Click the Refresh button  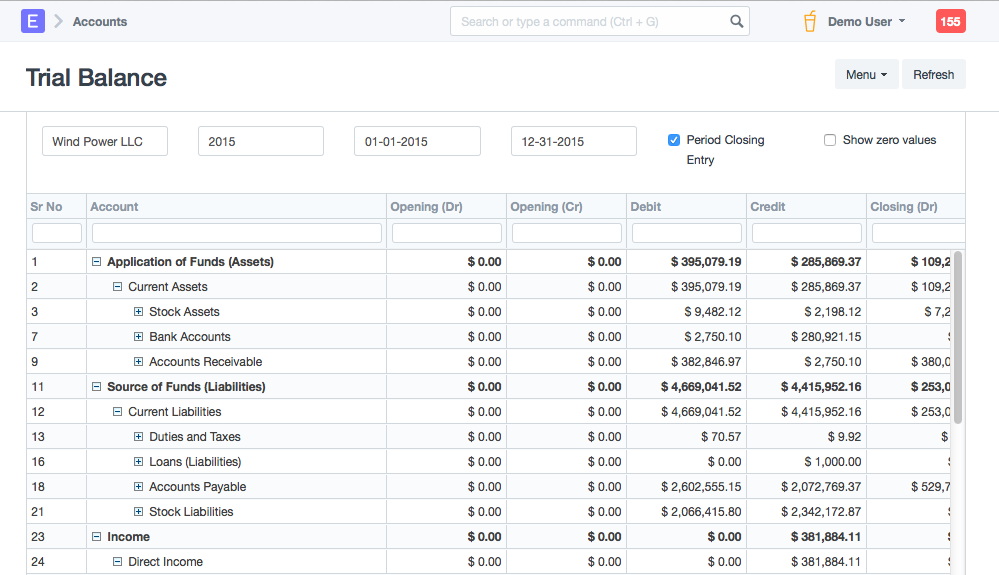click(x=933, y=75)
